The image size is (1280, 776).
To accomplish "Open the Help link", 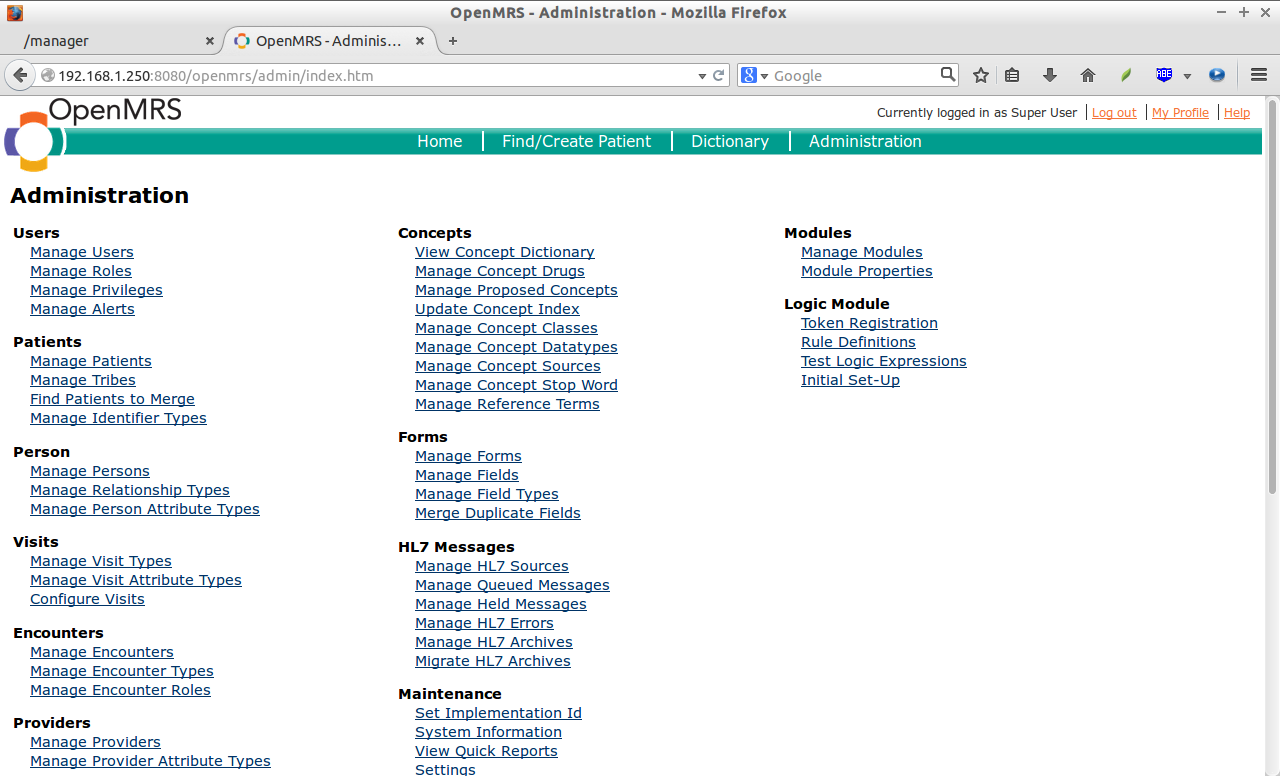I will click(1237, 113).
